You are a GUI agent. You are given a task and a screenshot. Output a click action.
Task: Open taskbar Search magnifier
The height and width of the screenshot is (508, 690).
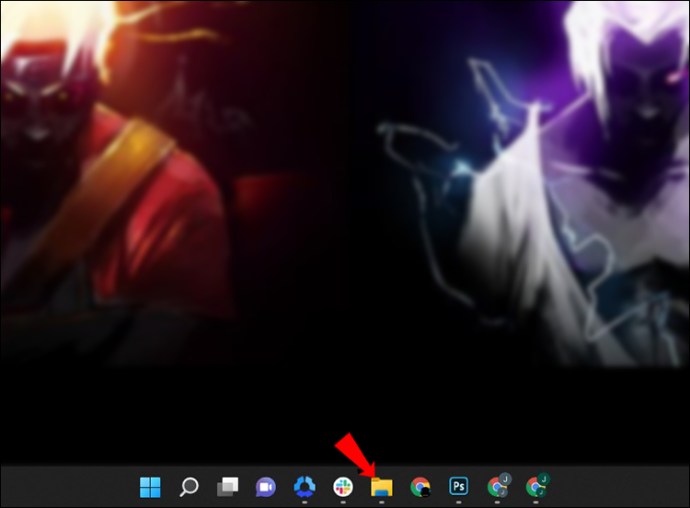click(189, 487)
